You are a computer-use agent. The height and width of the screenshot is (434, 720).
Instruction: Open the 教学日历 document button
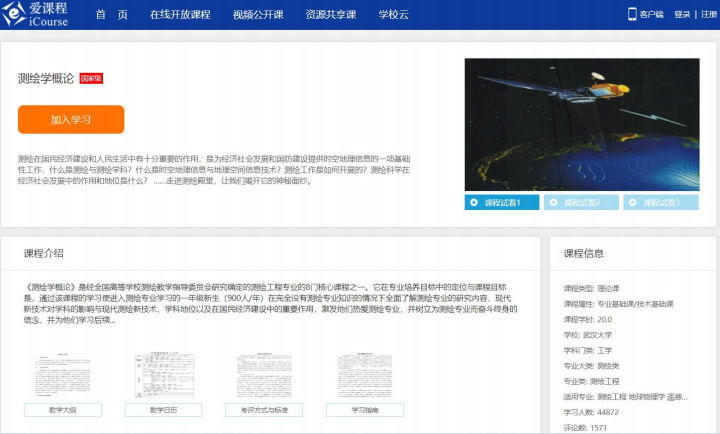point(163,410)
